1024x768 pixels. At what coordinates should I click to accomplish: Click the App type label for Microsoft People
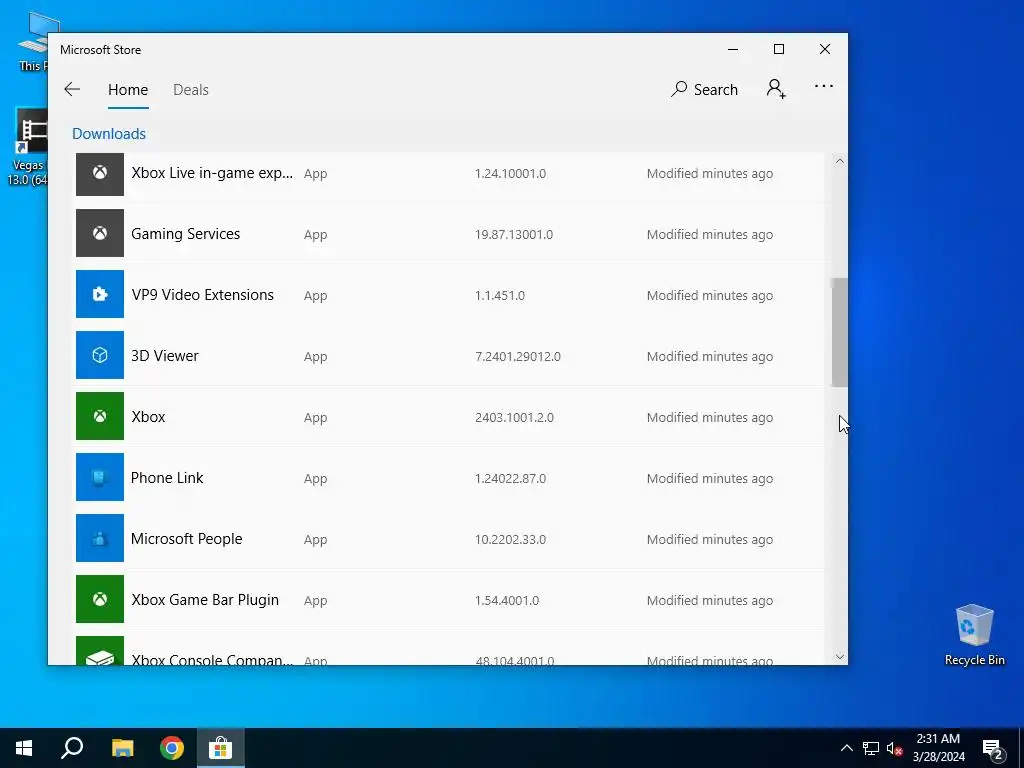(315, 540)
